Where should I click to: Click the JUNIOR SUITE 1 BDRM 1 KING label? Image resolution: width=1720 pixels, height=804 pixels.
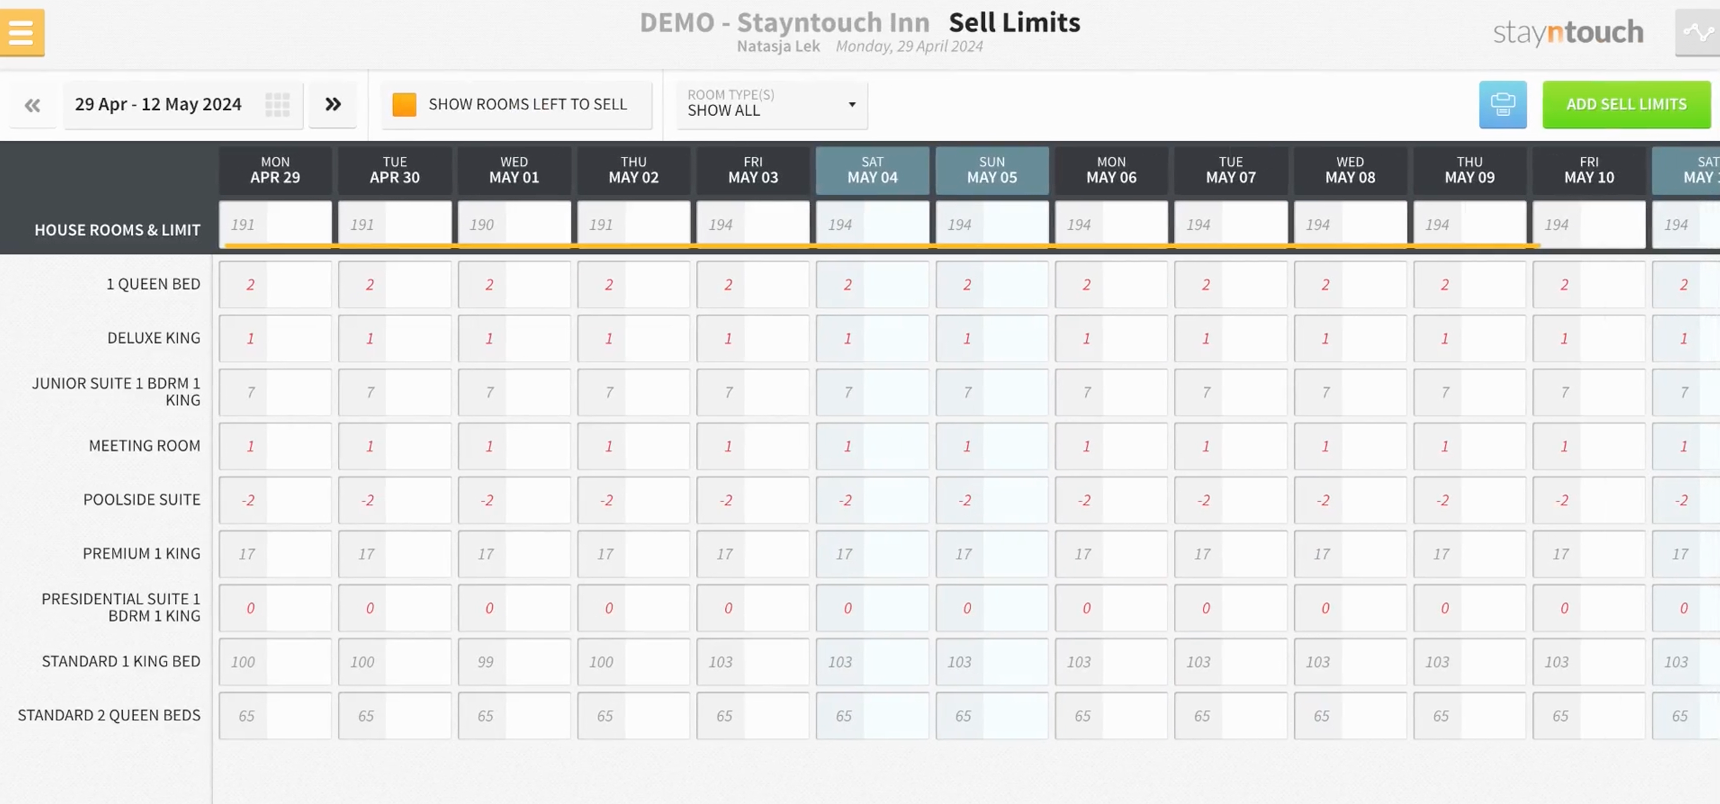coord(116,392)
